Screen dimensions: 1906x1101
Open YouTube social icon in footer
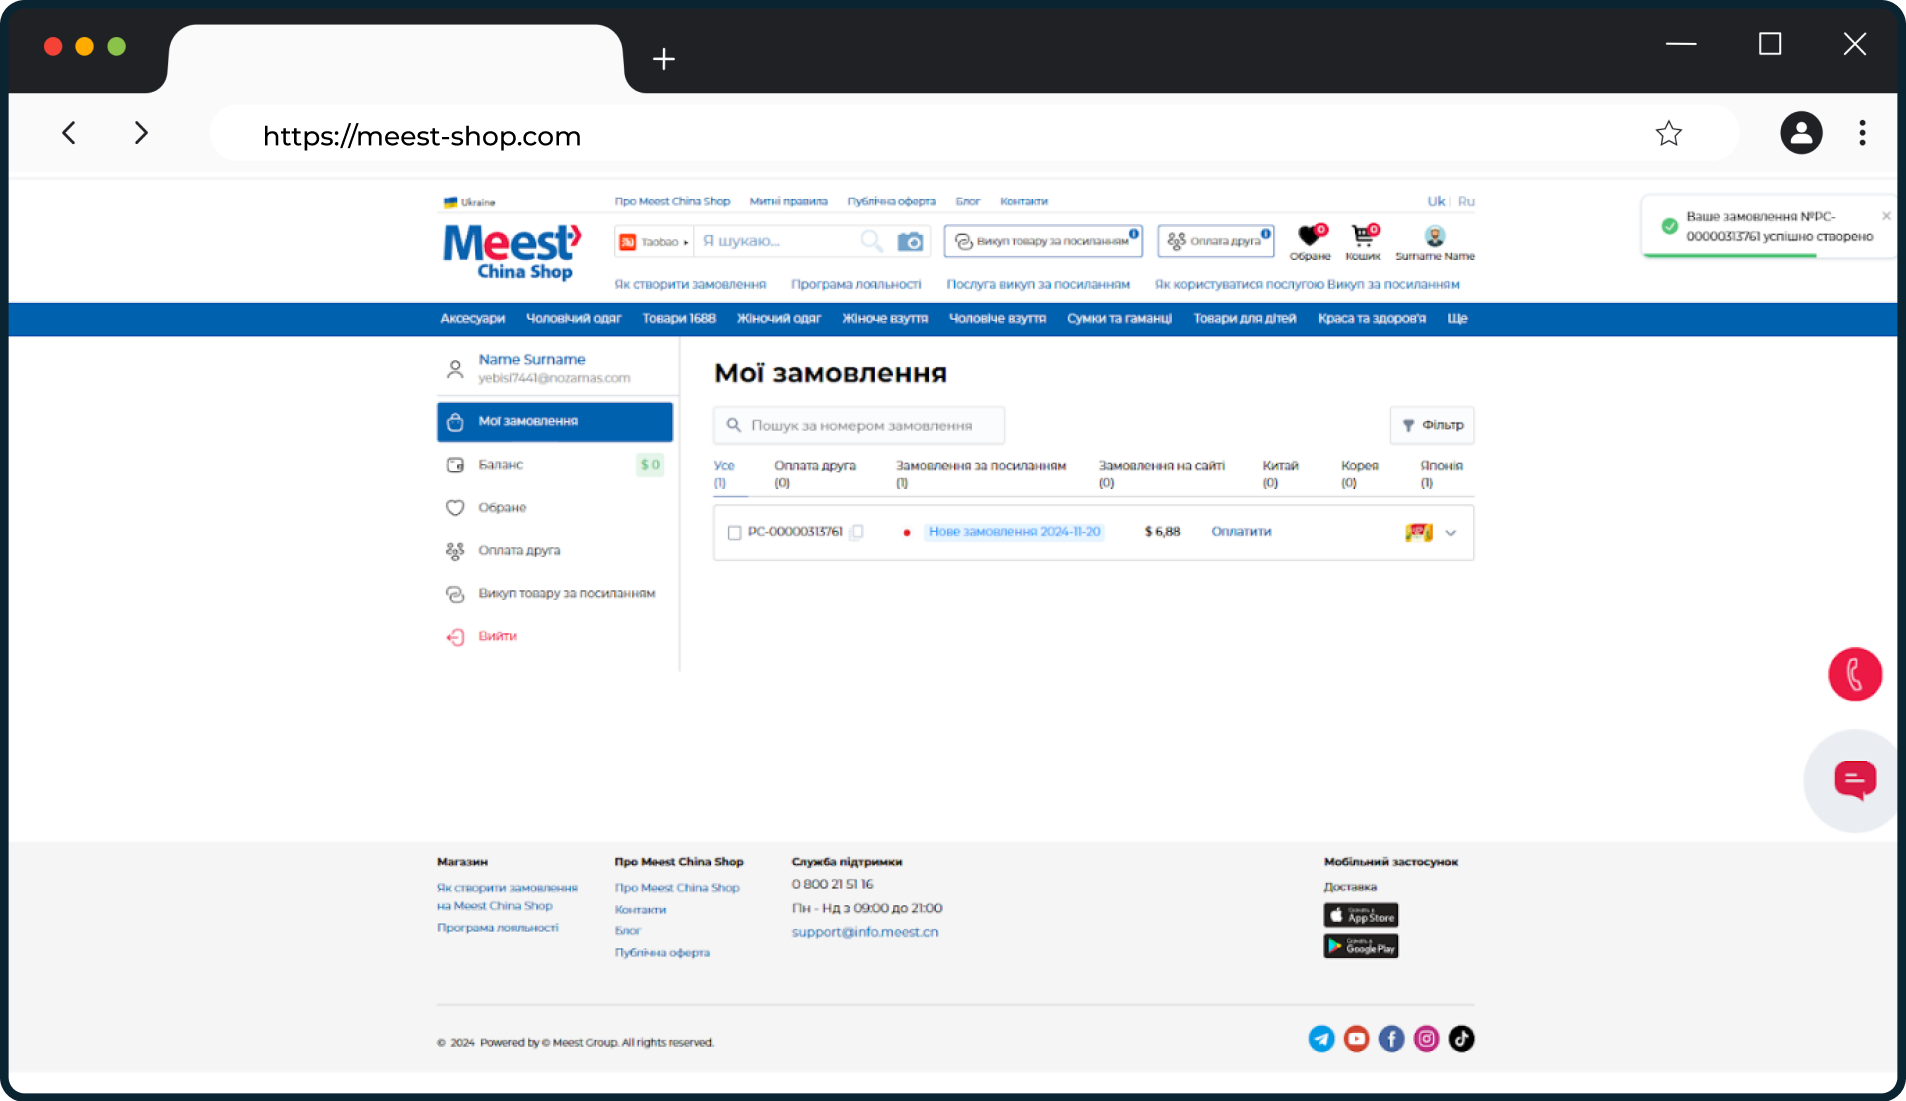[x=1356, y=1039]
